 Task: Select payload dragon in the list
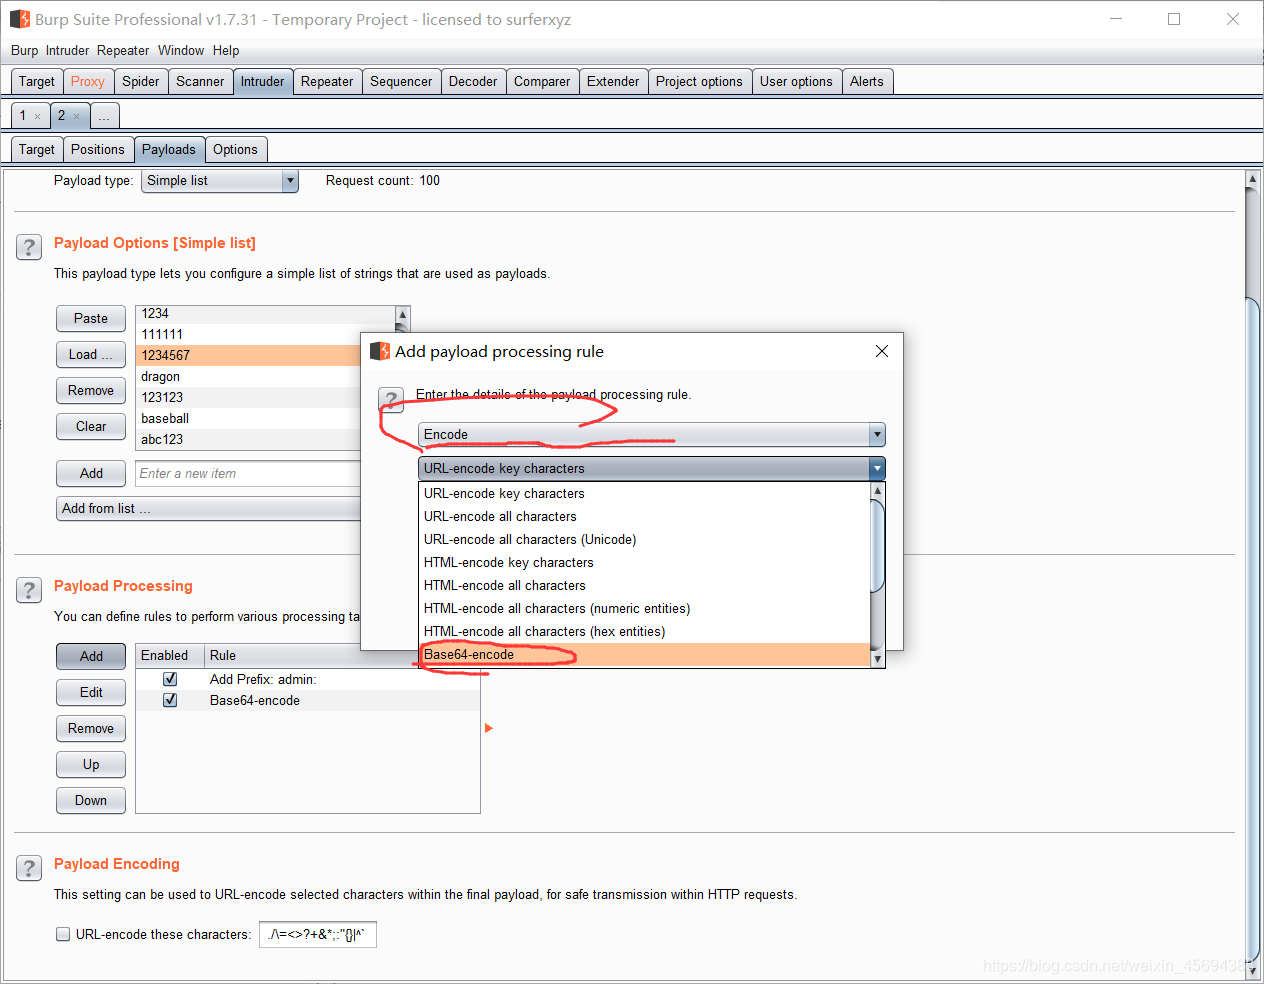pos(248,376)
